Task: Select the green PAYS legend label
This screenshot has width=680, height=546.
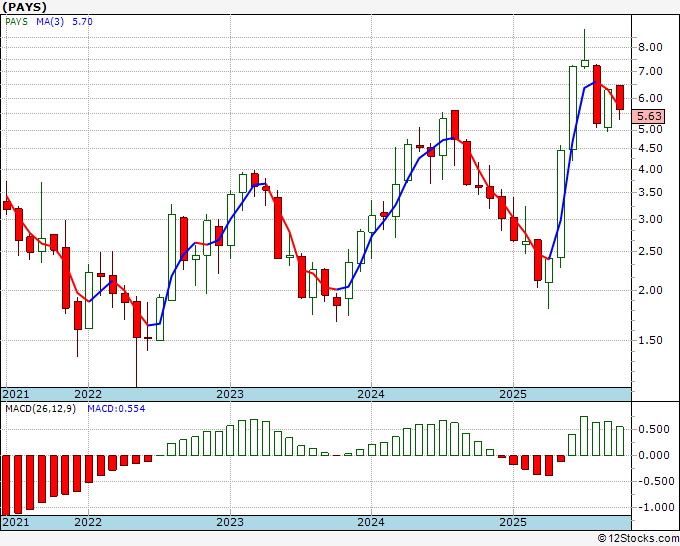Action: pyautogui.click(x=16, y=22)
